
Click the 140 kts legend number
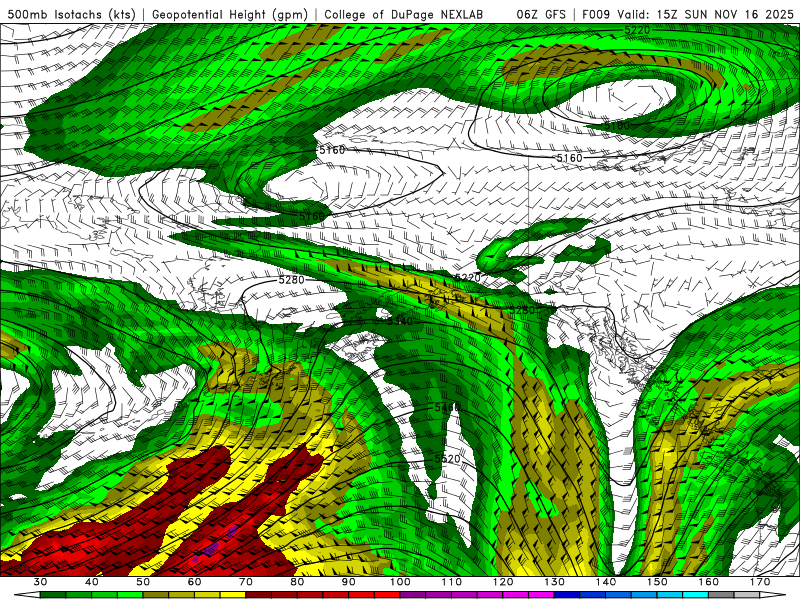tap(606, 582)
